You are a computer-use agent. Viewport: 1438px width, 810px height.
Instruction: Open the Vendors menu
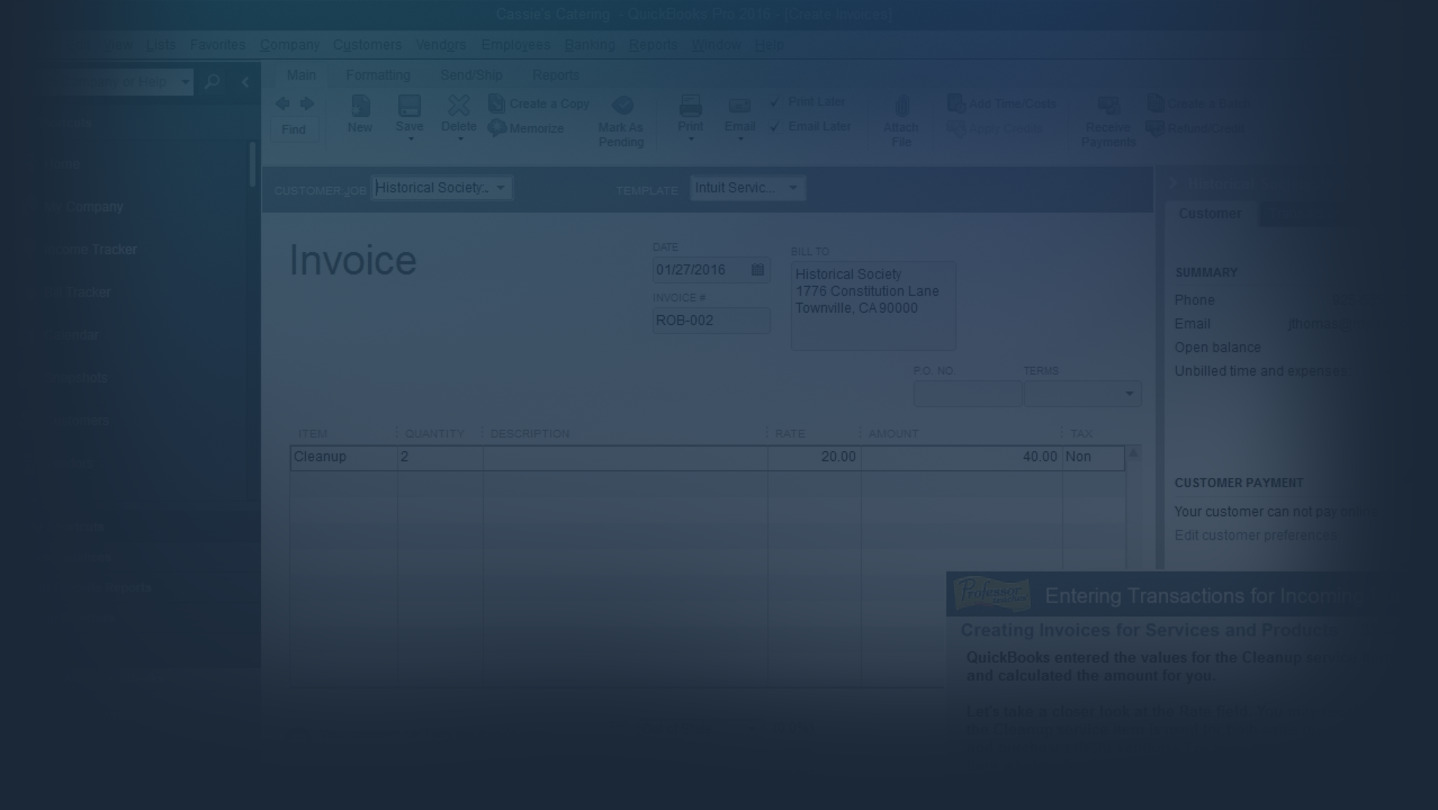[x=441, y=45]
